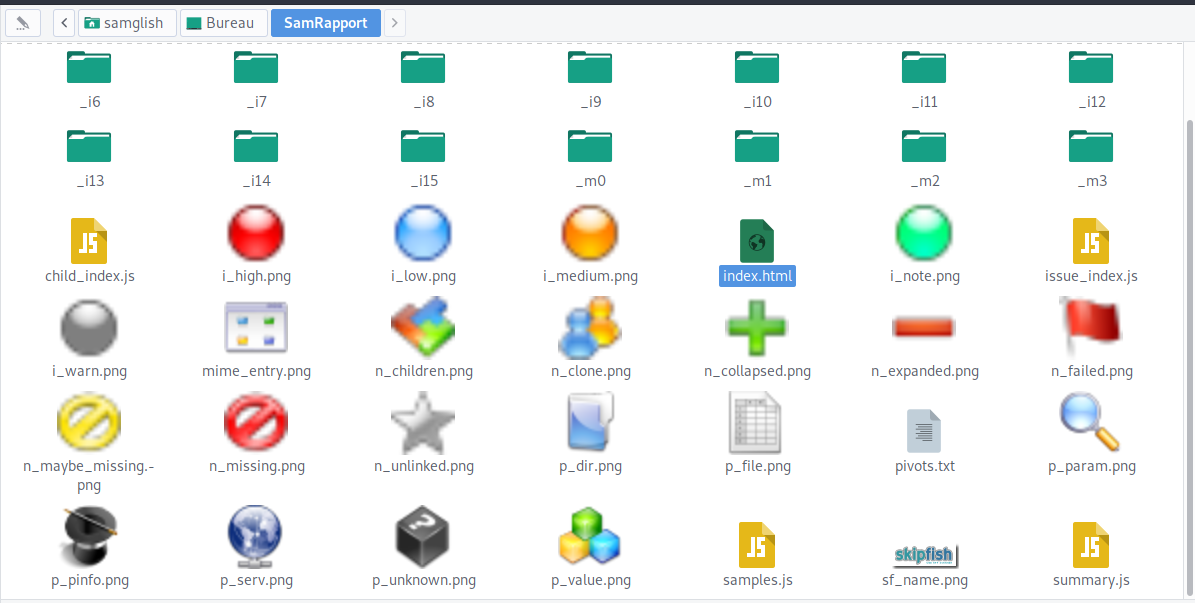Select the p_file.png spreadsheet thumbnail

757,423
